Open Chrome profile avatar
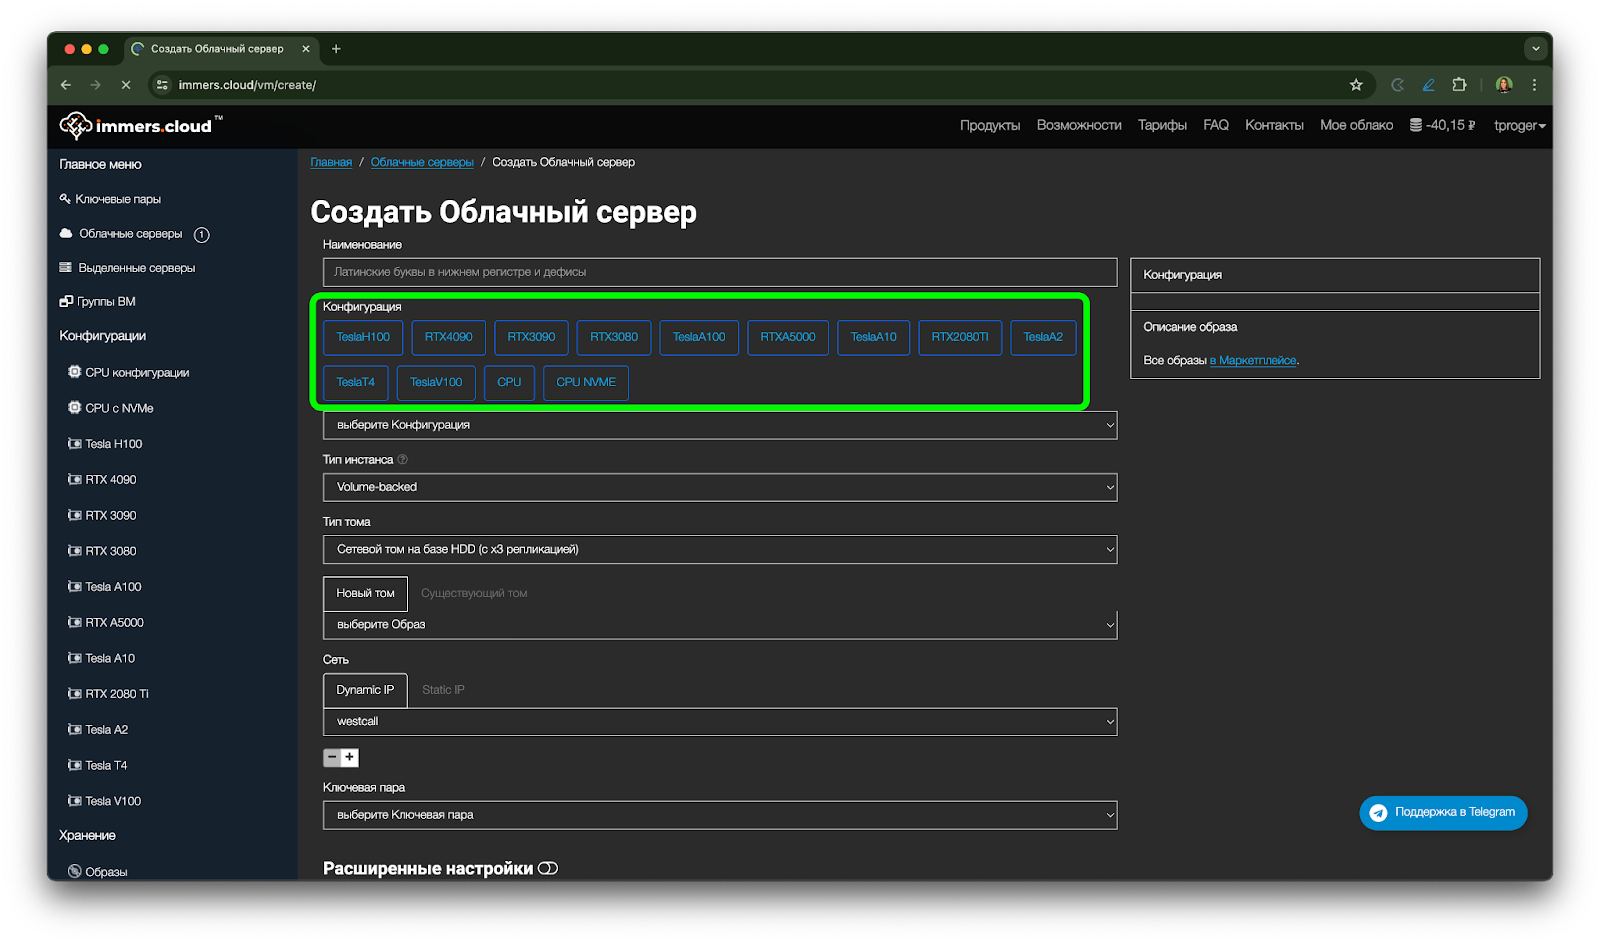Screen dimensions: 1600x943 [1504, 85]
